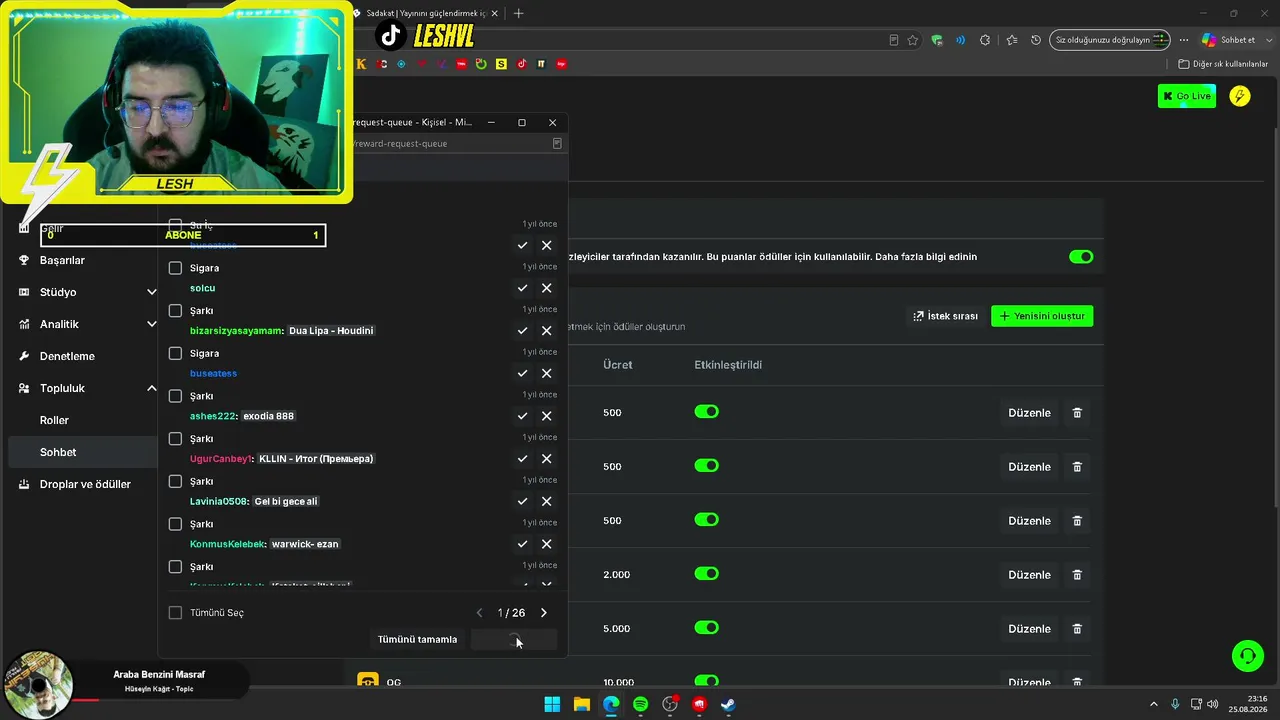The width and height of the screenshot is (1280, 720).
Task: Click the yellow lightning bolt profile icon
Action: pos(1240,96)
